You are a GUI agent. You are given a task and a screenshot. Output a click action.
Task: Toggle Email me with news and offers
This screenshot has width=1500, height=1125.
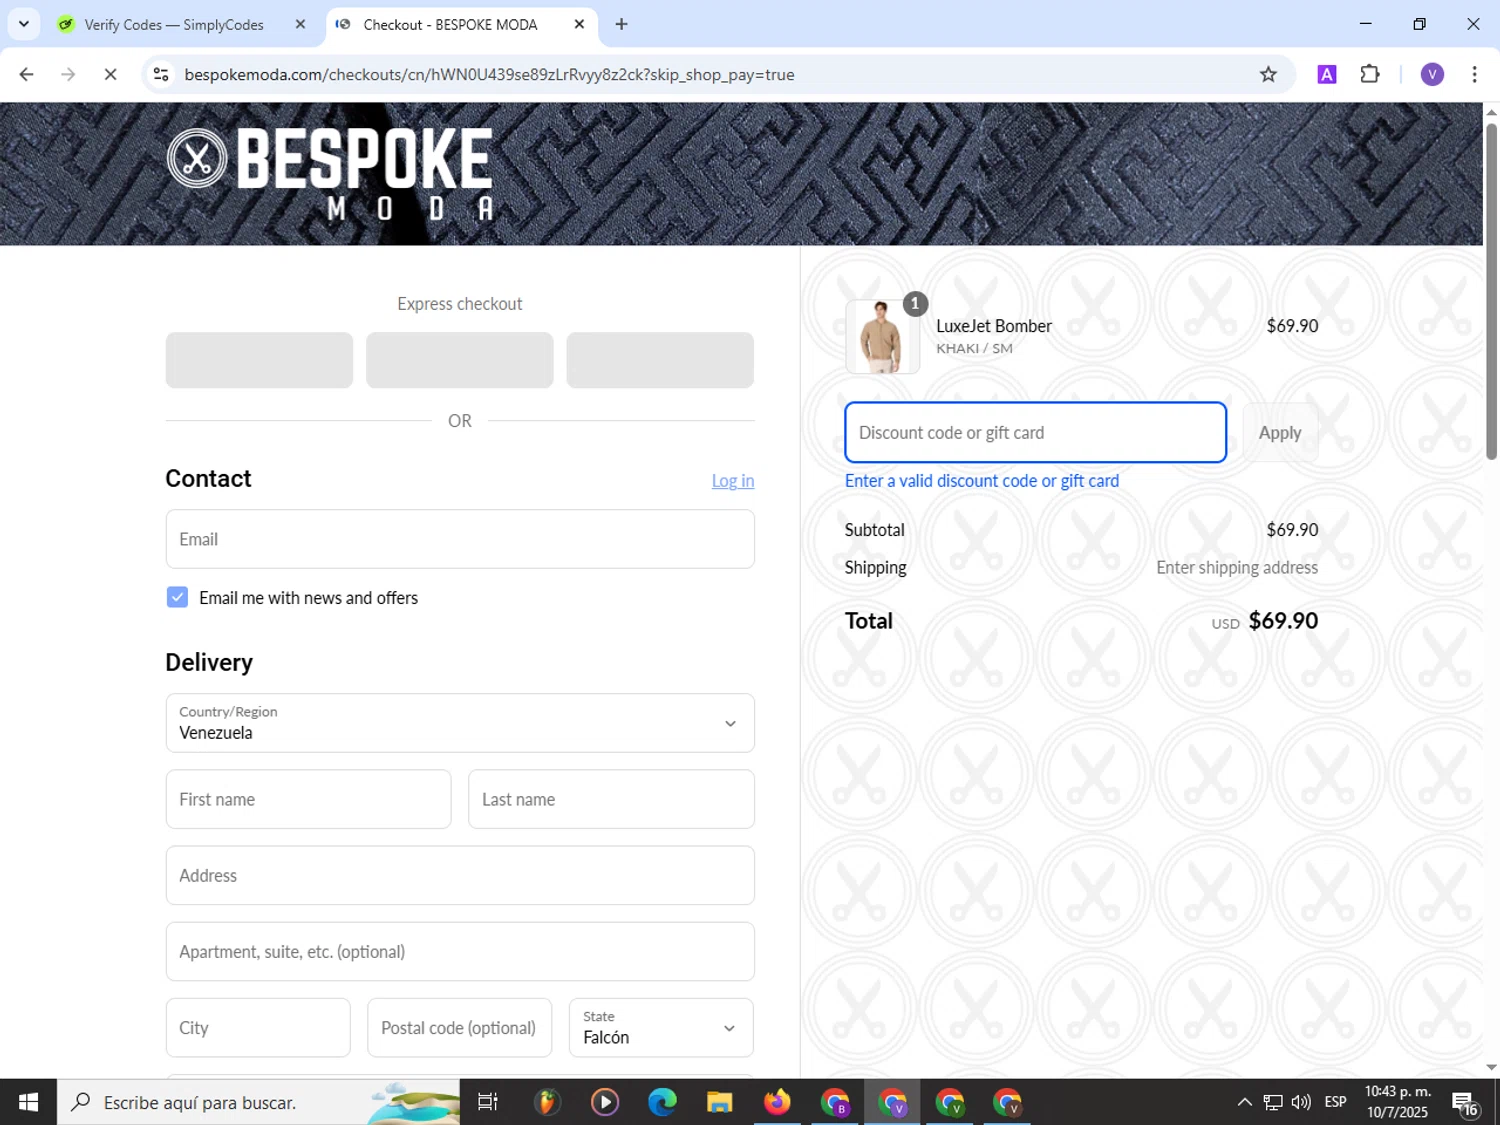(x=177, y=597)
